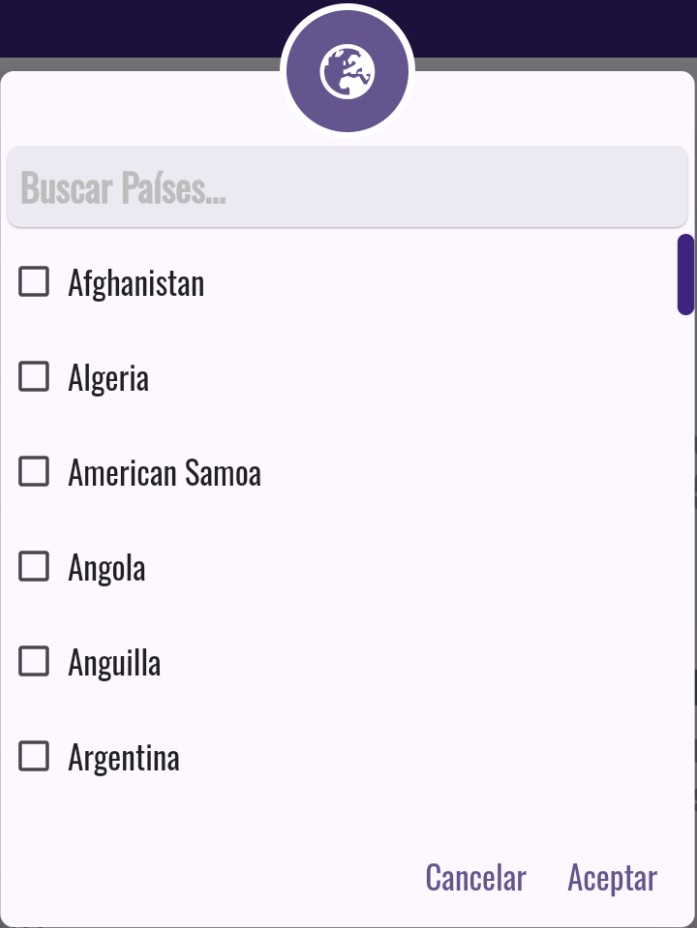Click the gray backdrop beside the globe
The width and height of the screenshot is (697, 928).
550,64
